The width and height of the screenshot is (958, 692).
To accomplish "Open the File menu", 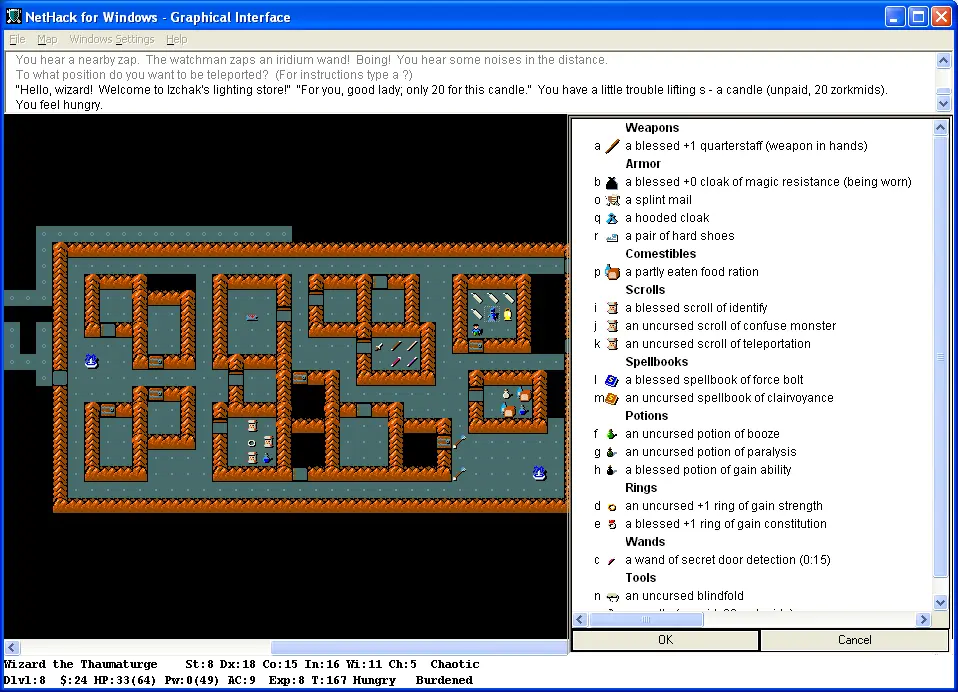I will [x=17, y=39].
